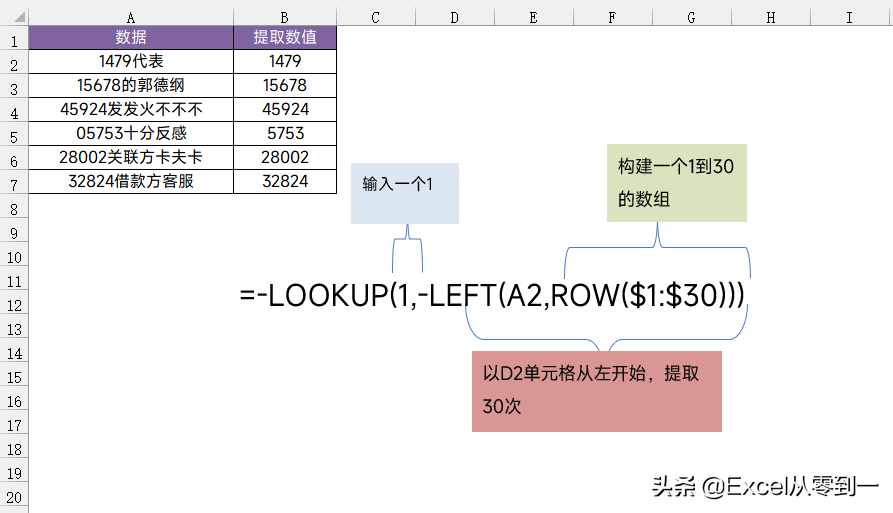Select cell '05753十分反感'

[131, 133]
